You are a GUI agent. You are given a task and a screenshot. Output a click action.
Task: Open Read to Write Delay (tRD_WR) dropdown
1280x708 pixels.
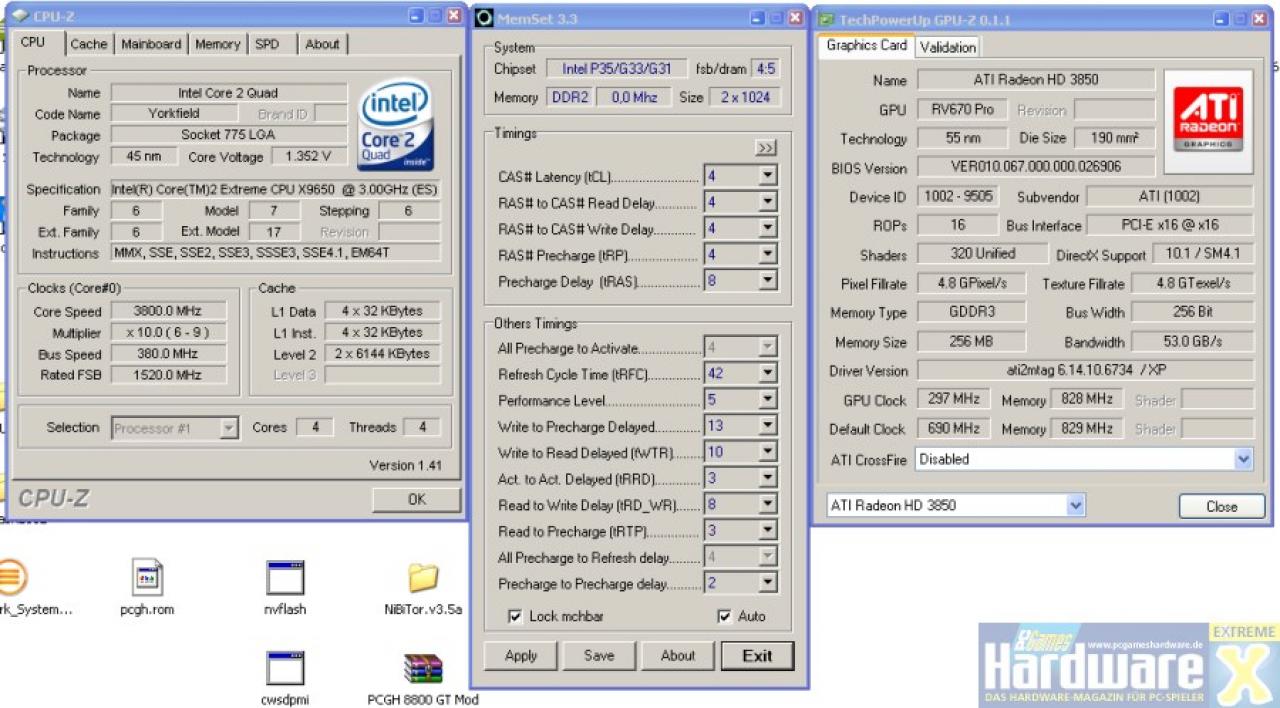click(x=768, y=505)
